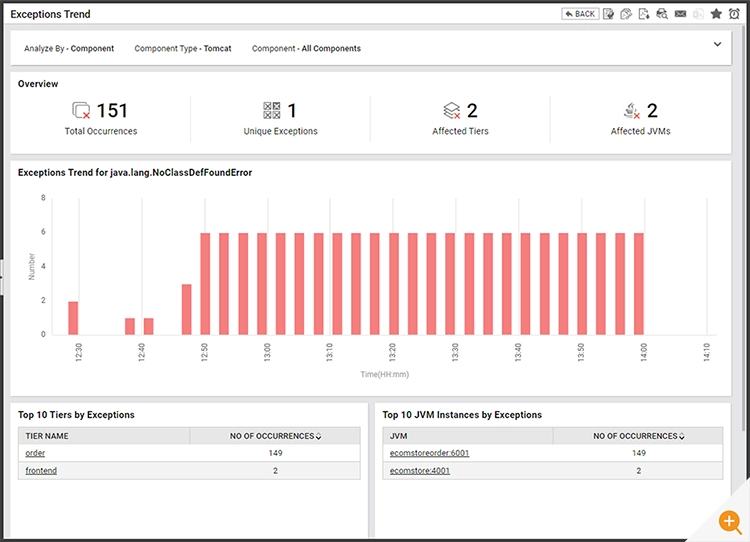Click the Top 10 Tiers by Exceptions heading
The width and height of the screenshot is (750, 542).
pos(76,415)
